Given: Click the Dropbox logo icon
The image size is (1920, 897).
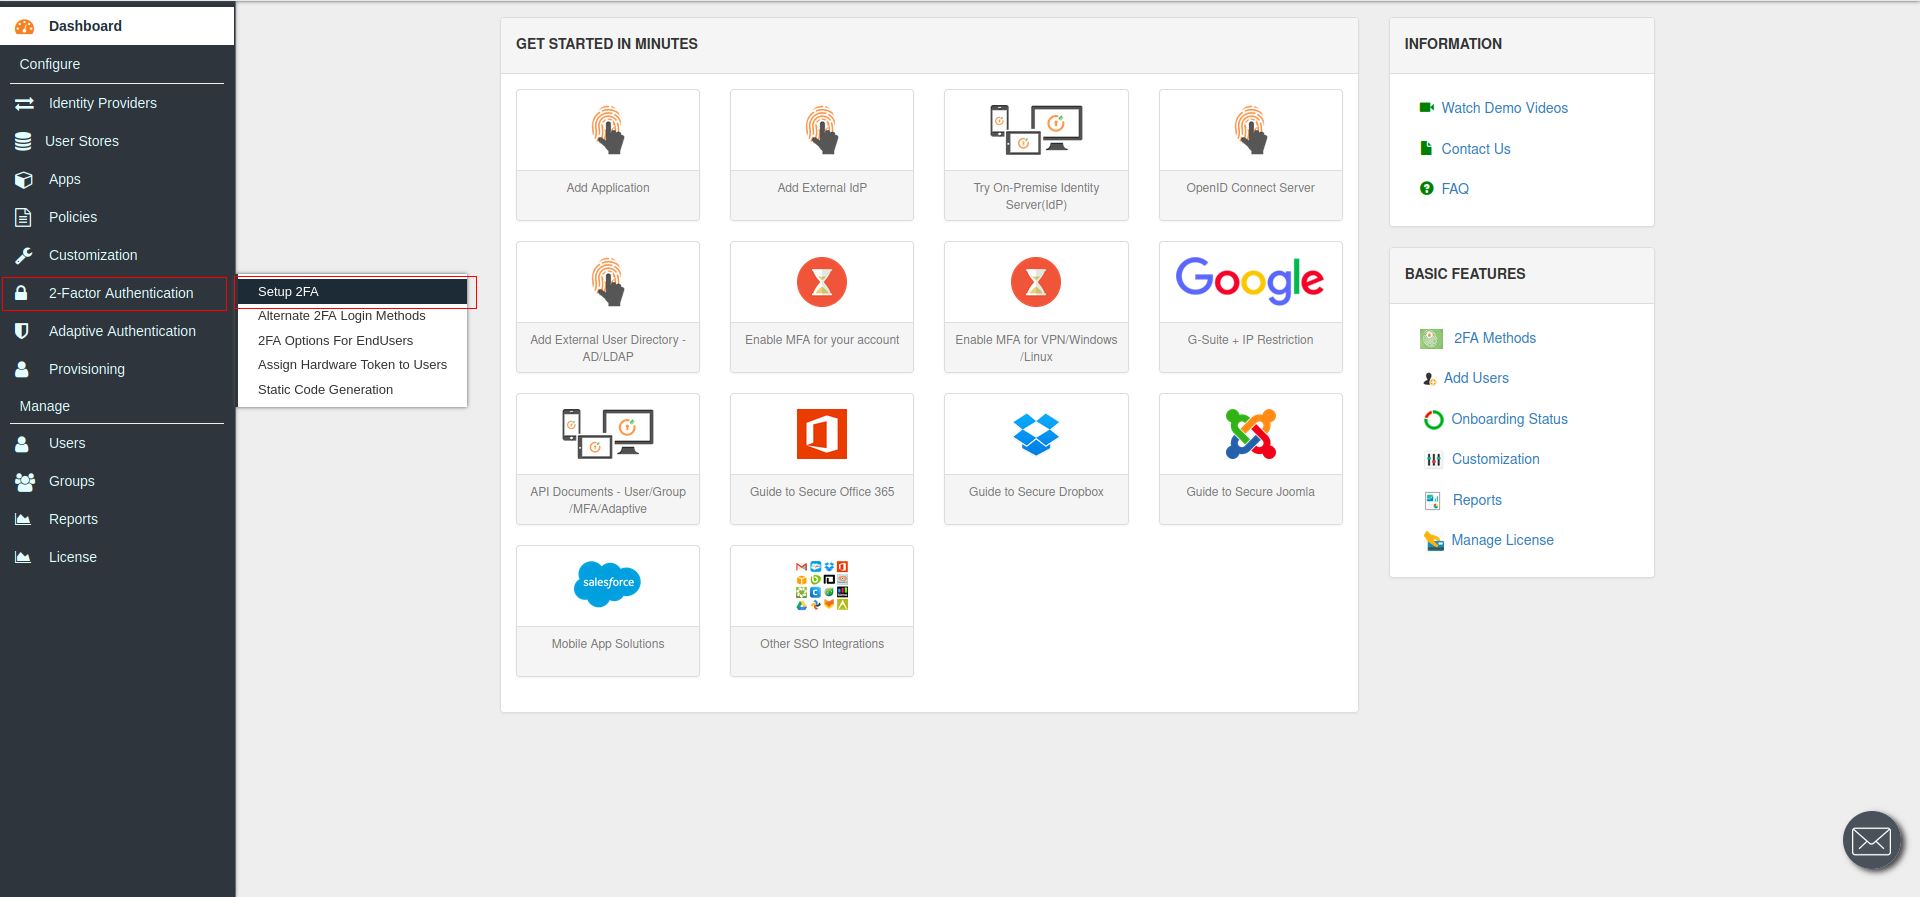Looking at the screenshot, I should 1036,434.
